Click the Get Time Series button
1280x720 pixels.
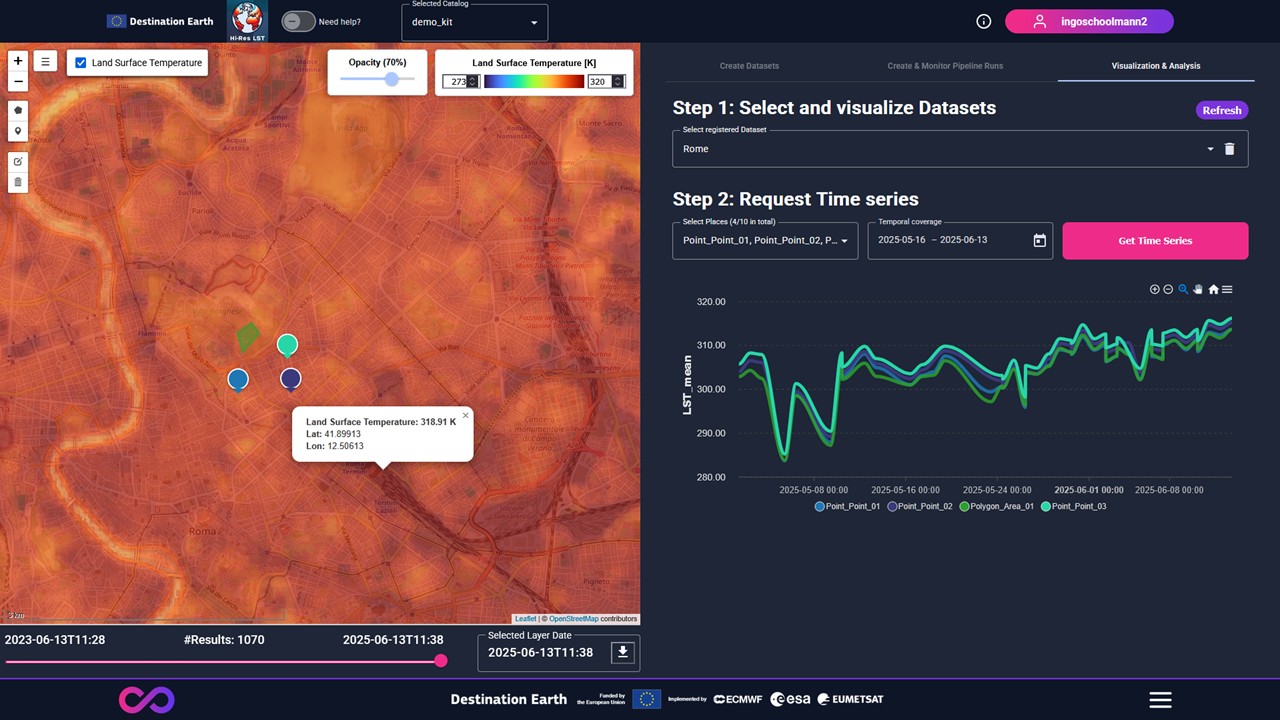point(1154,241)
